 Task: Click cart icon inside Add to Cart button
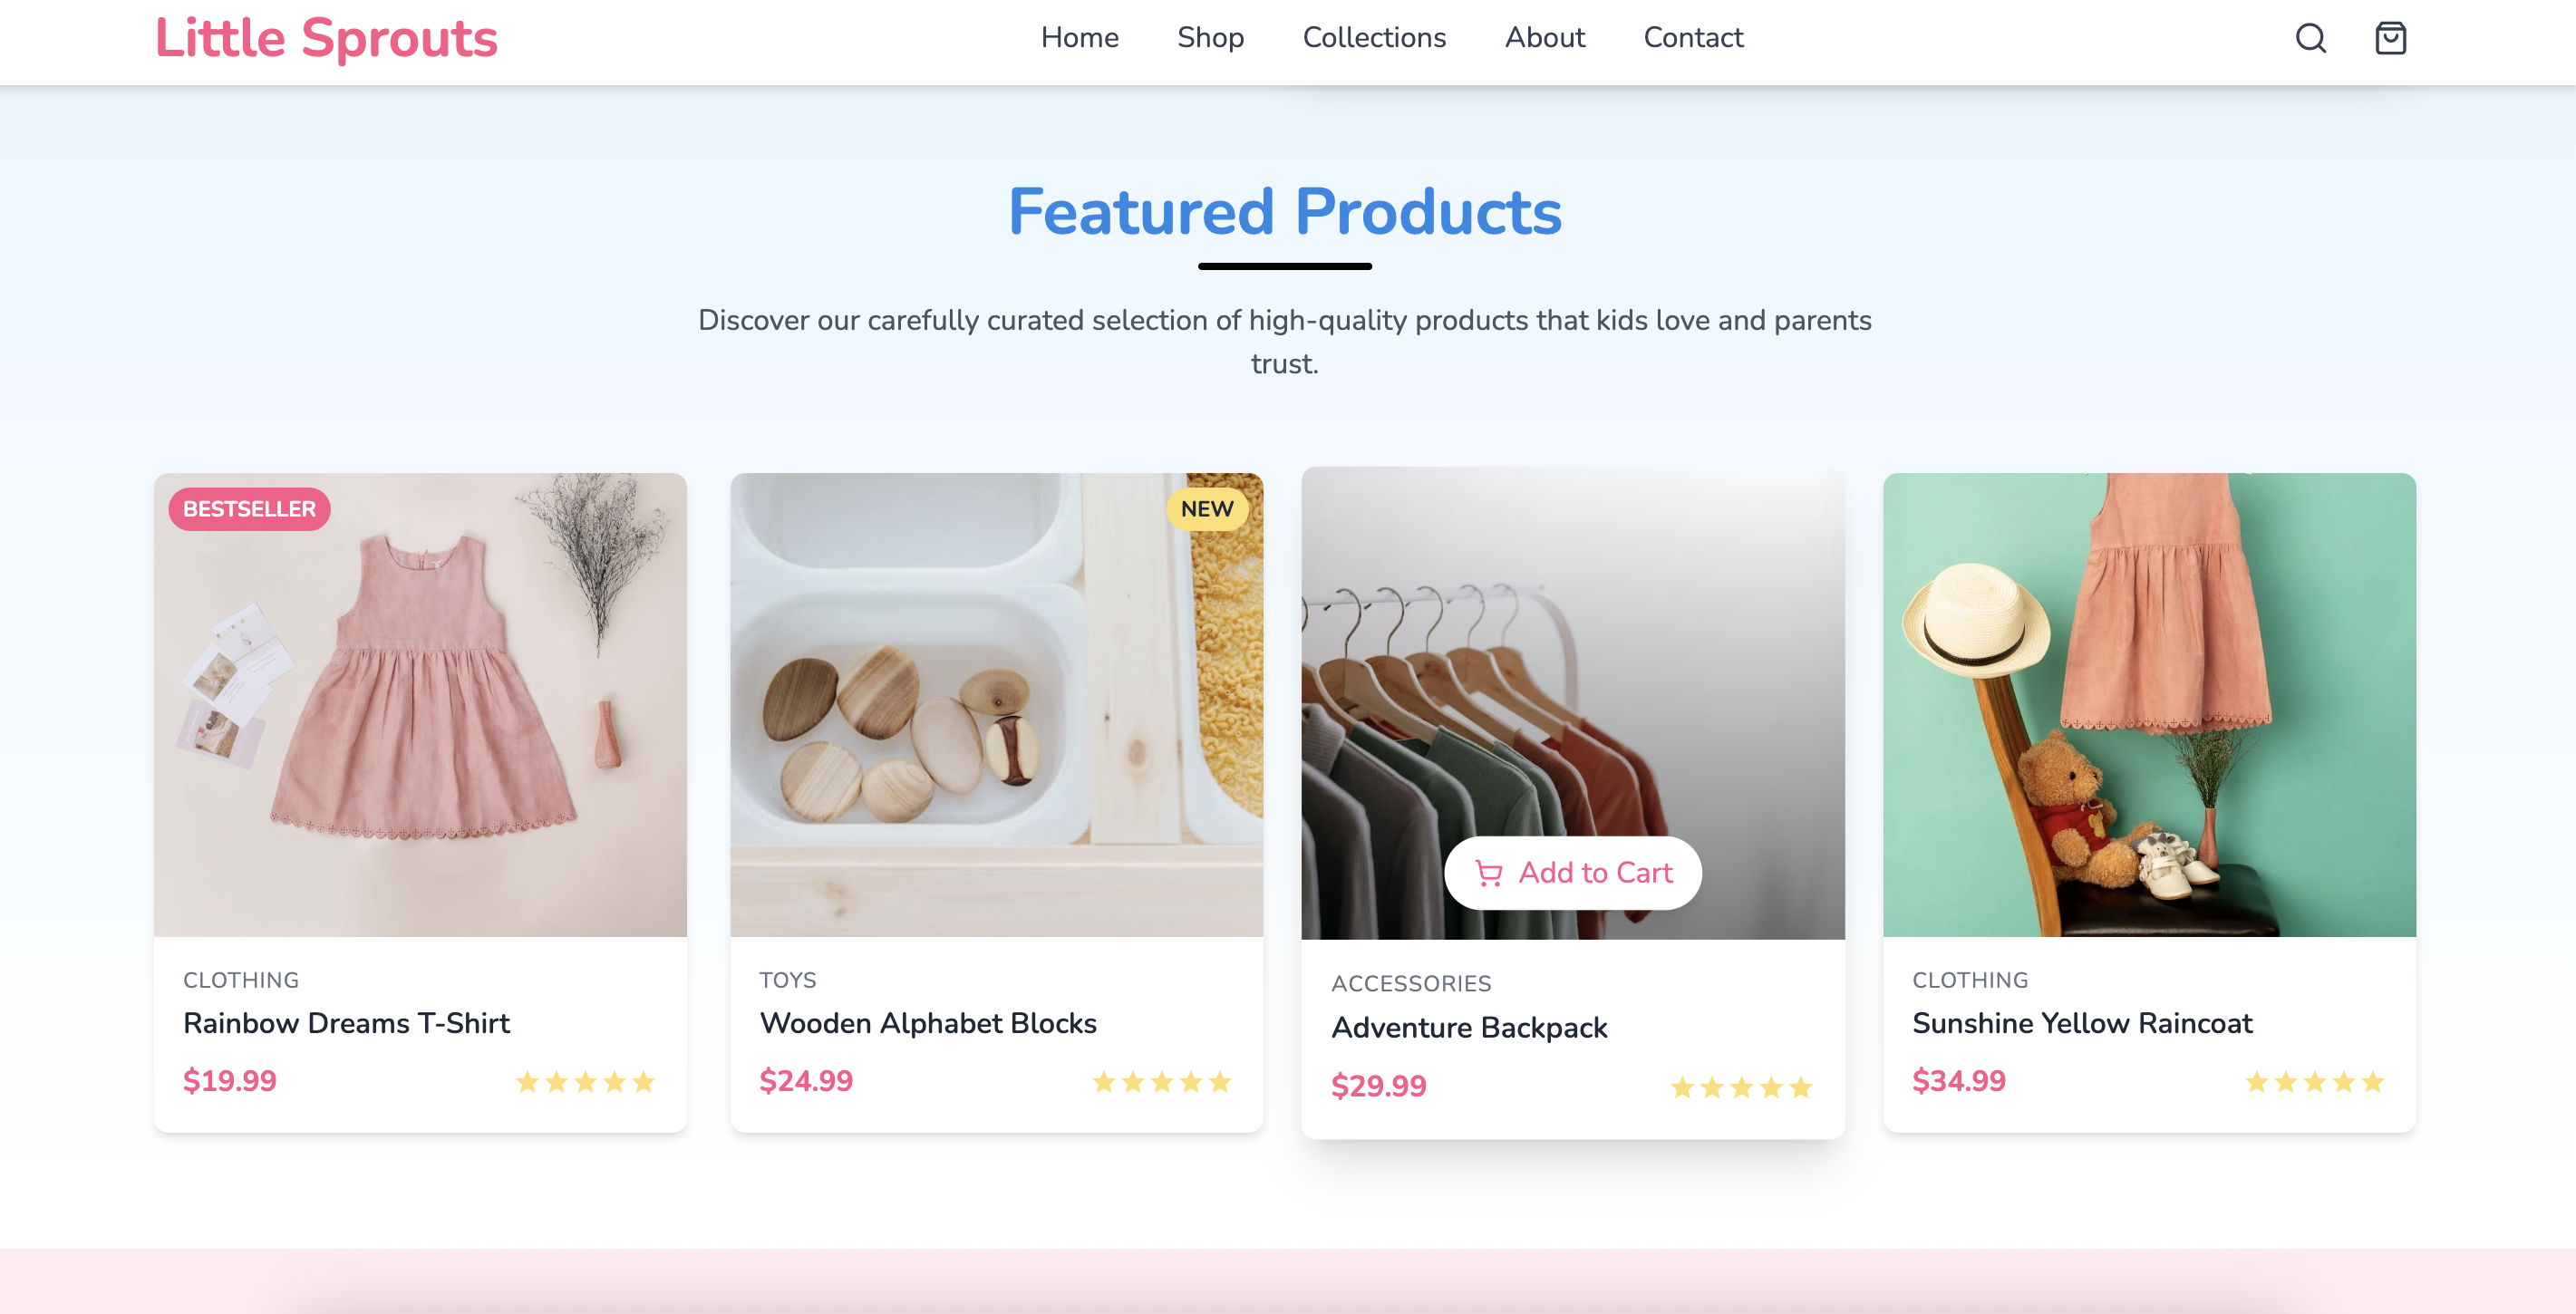[1489, 873]
